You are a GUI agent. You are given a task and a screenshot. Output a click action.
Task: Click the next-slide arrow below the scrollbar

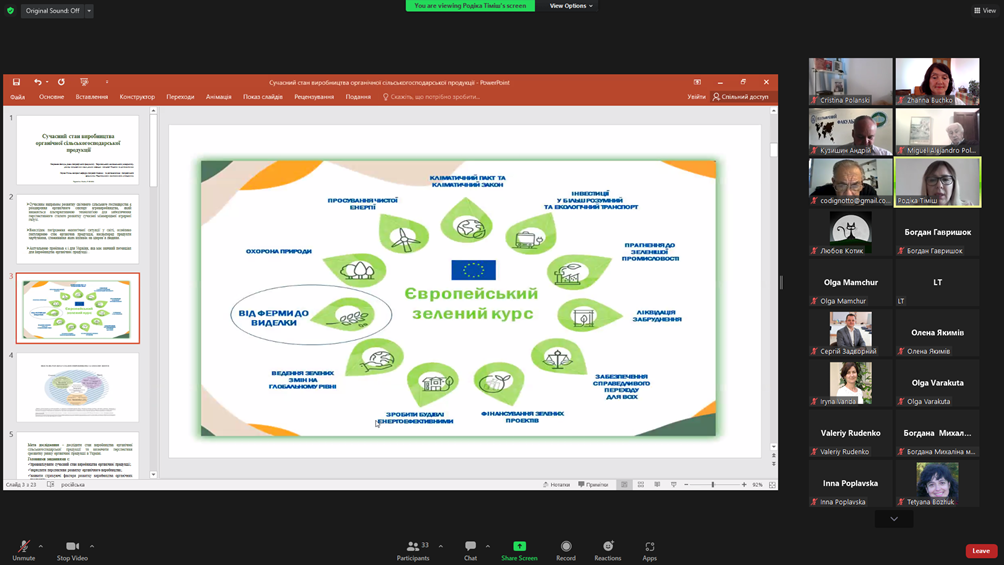[x=773, y=464]
